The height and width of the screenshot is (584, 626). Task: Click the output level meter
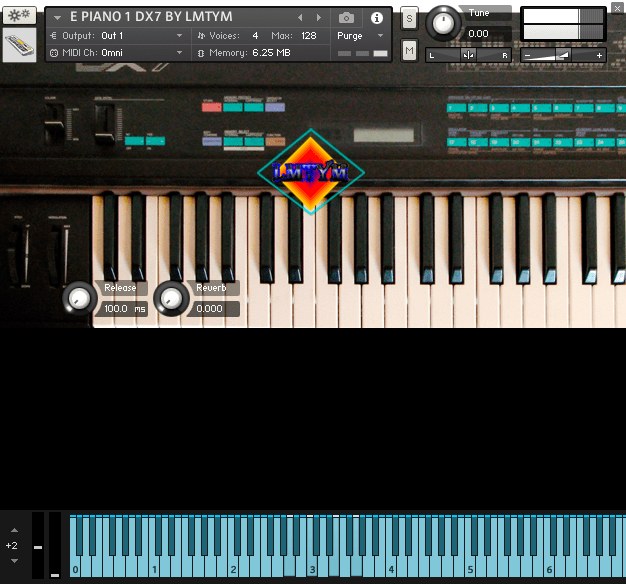(x=563, y=24)
